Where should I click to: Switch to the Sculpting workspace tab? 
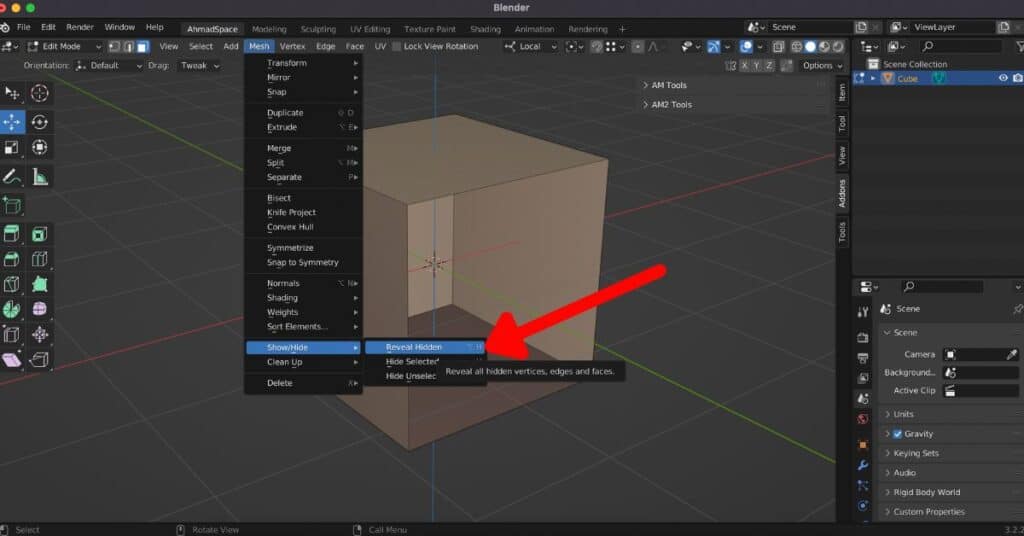(318, 29)
